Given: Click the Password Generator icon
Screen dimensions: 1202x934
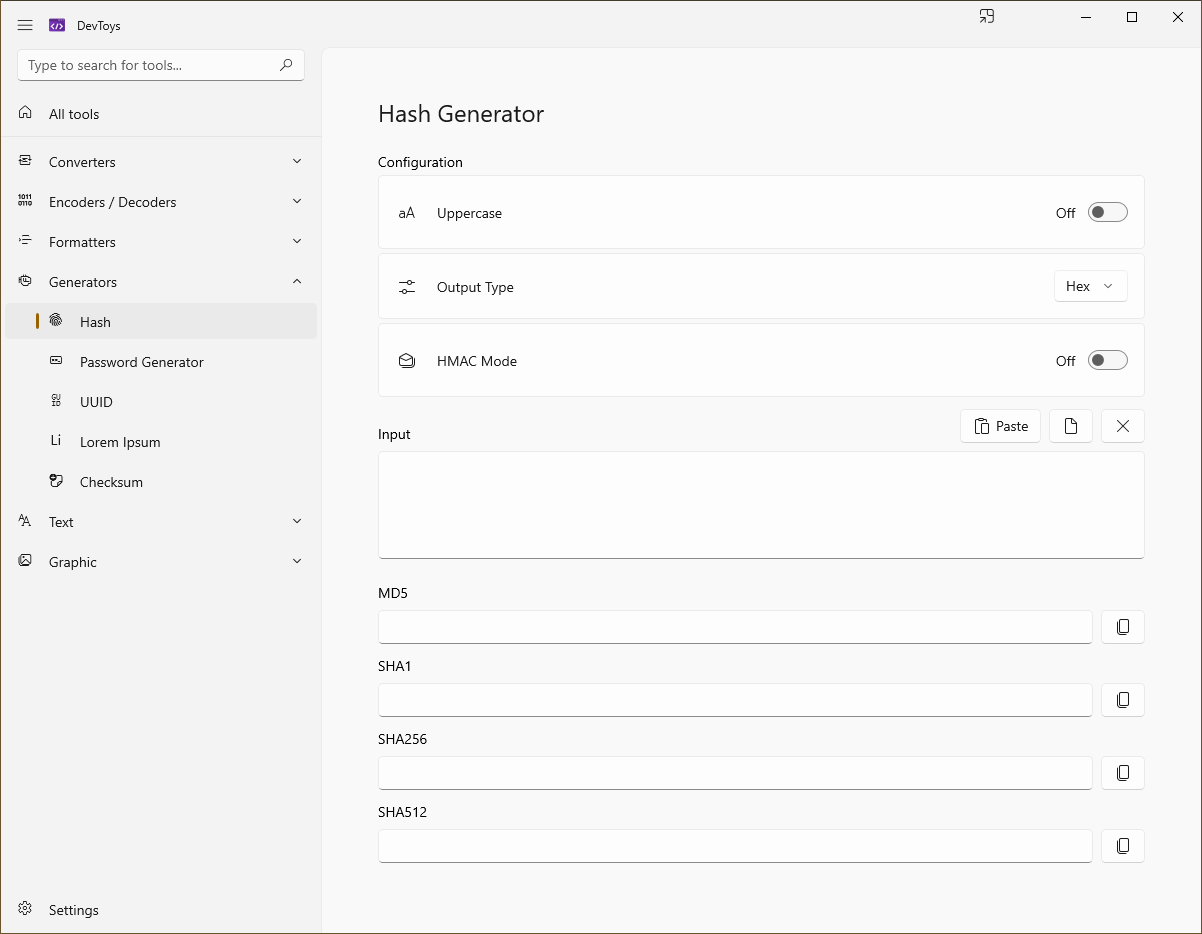Looking at the screenshot, I should (x=56, y=361).
